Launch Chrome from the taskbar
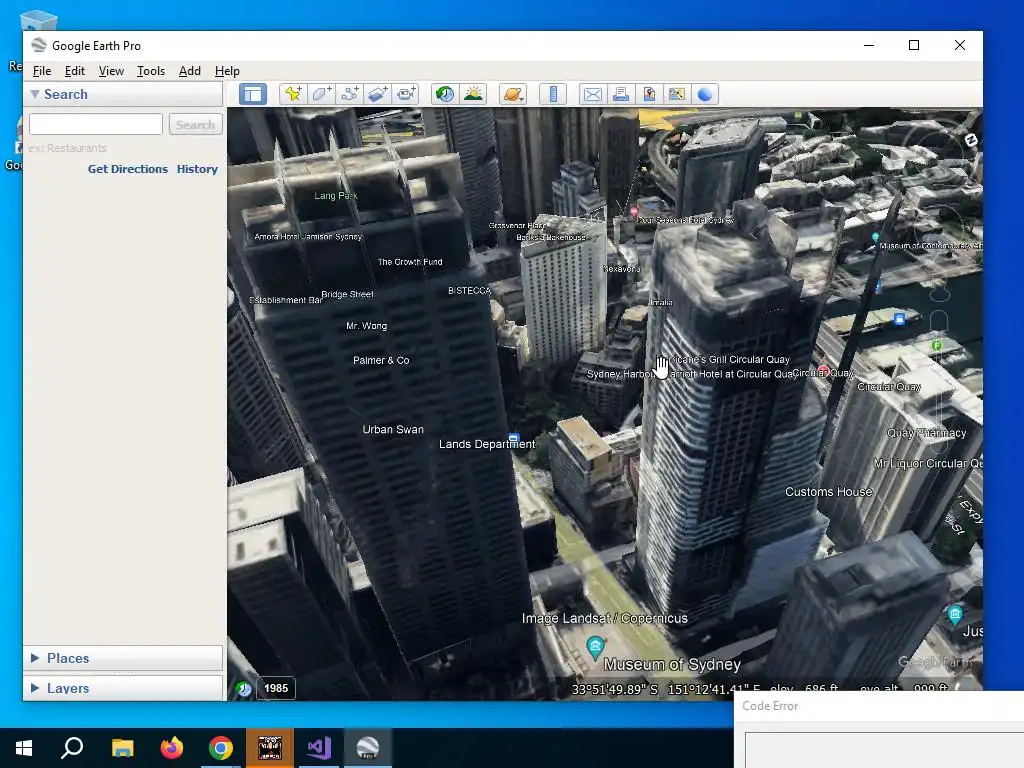 (221, 748)
